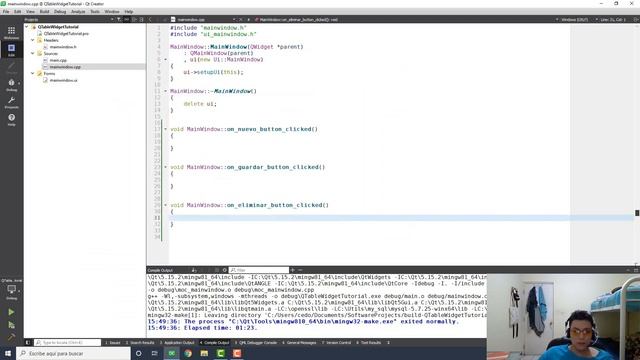Image resolution: width=640 pixels, height=360 pixels.
Task: Fold the on_eliminar_button_clicked function
Action: click(x=165, y=205)
